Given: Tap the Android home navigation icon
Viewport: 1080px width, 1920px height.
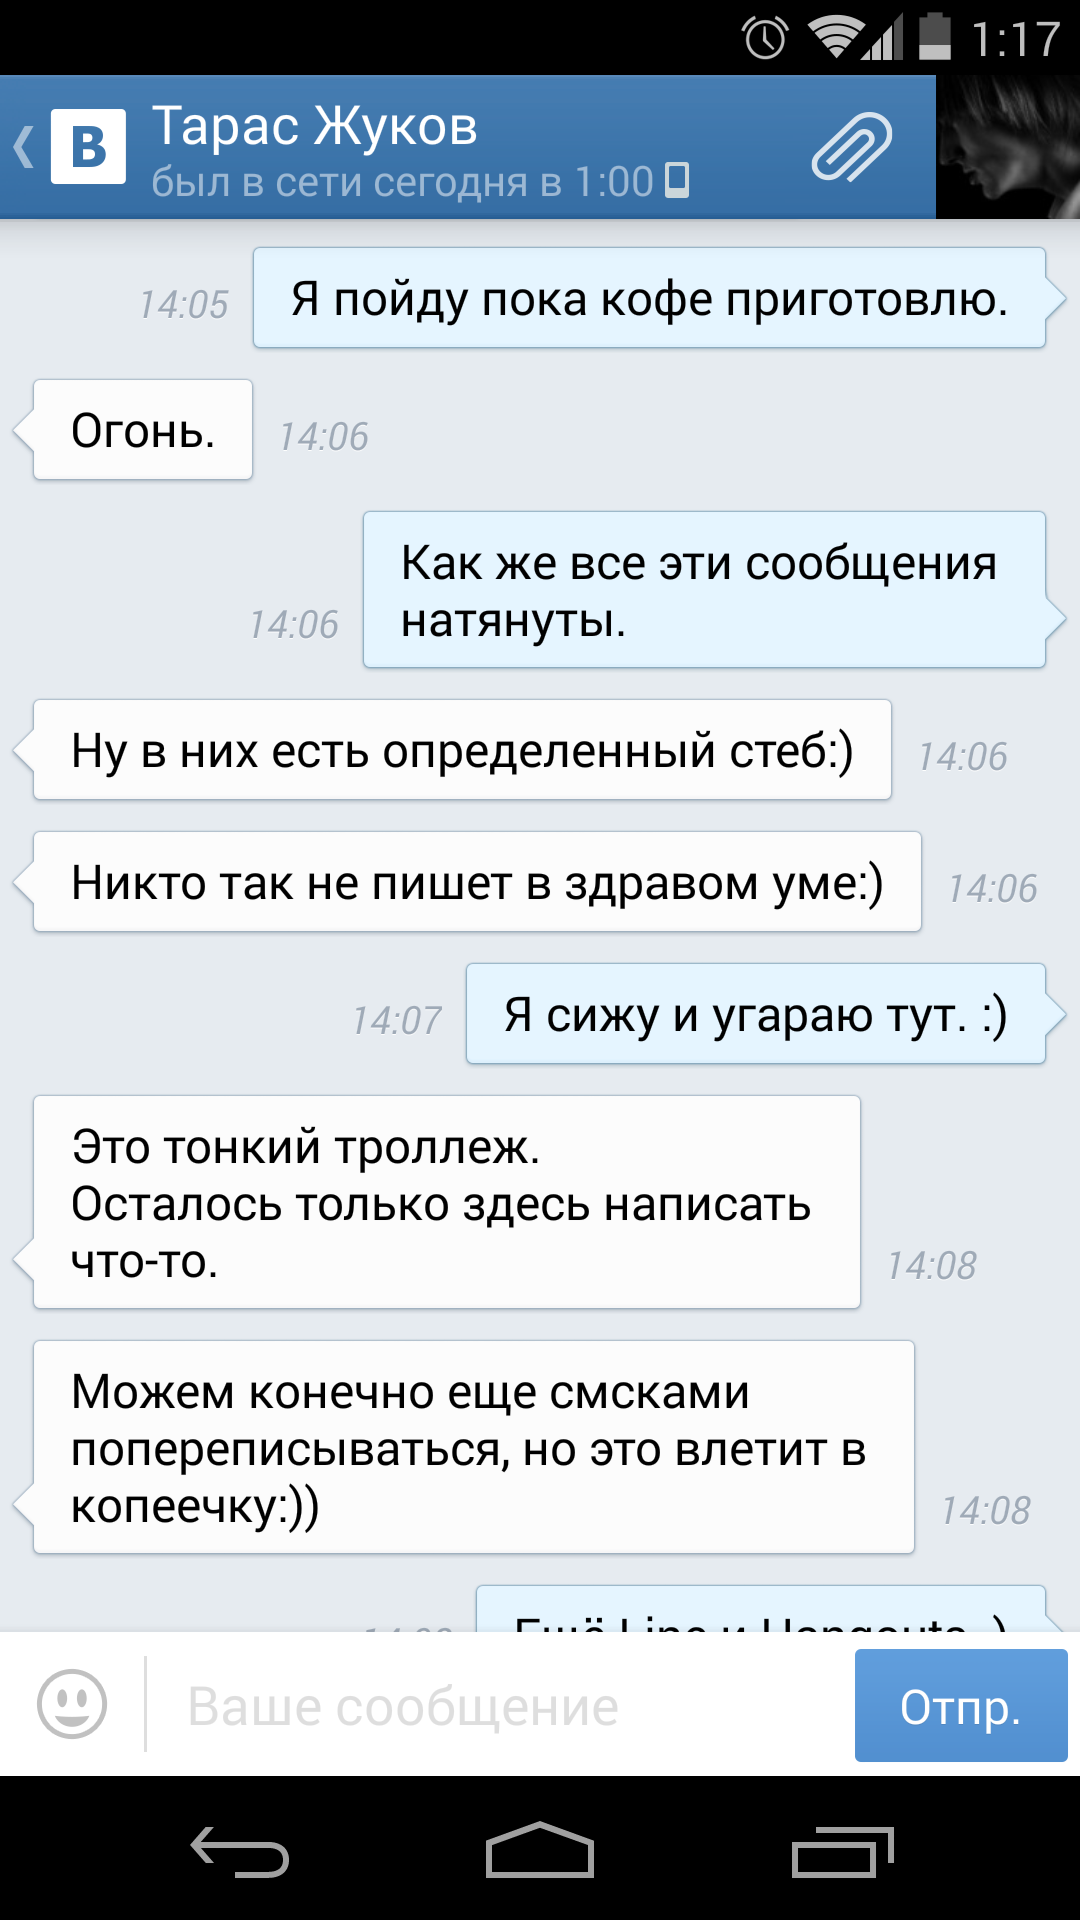Looking at the screenshot, I should click(x=540, y=1850).
